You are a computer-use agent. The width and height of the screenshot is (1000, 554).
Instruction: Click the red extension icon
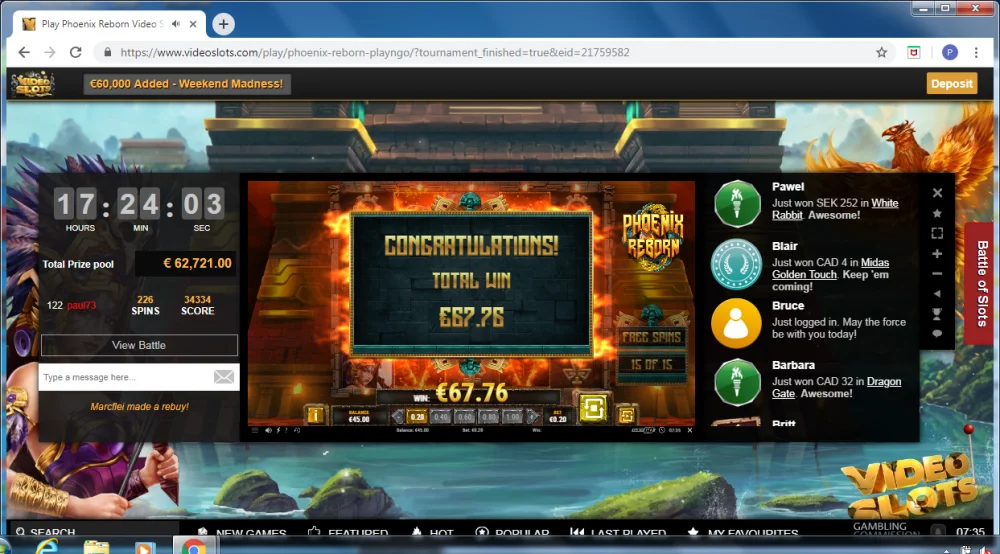(914, 52)
